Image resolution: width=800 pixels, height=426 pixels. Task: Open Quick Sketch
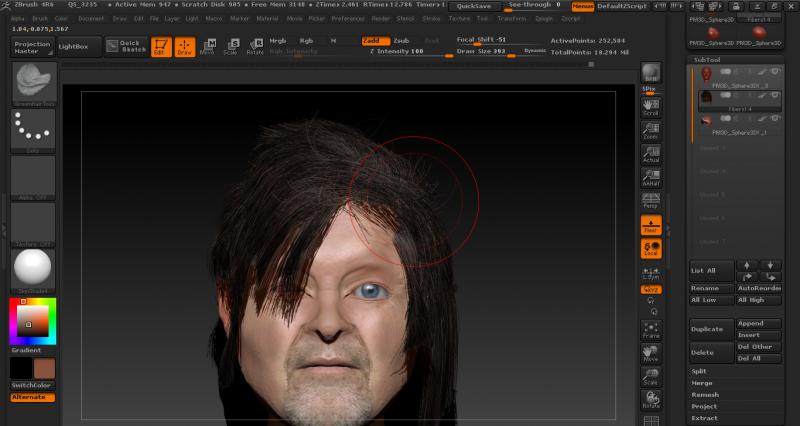125,46
